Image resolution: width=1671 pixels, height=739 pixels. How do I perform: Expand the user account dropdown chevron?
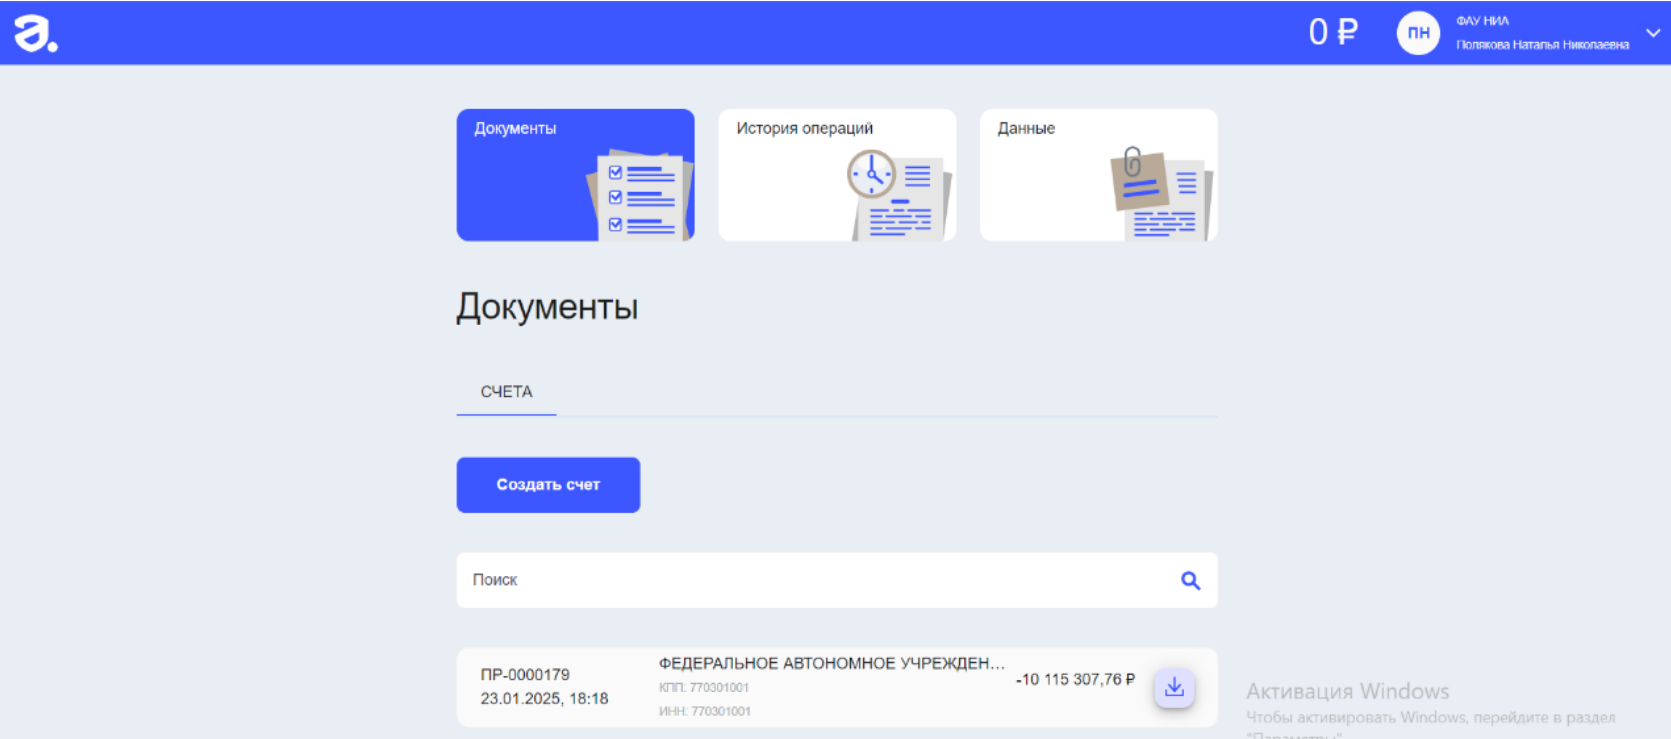pos(1653,33)
